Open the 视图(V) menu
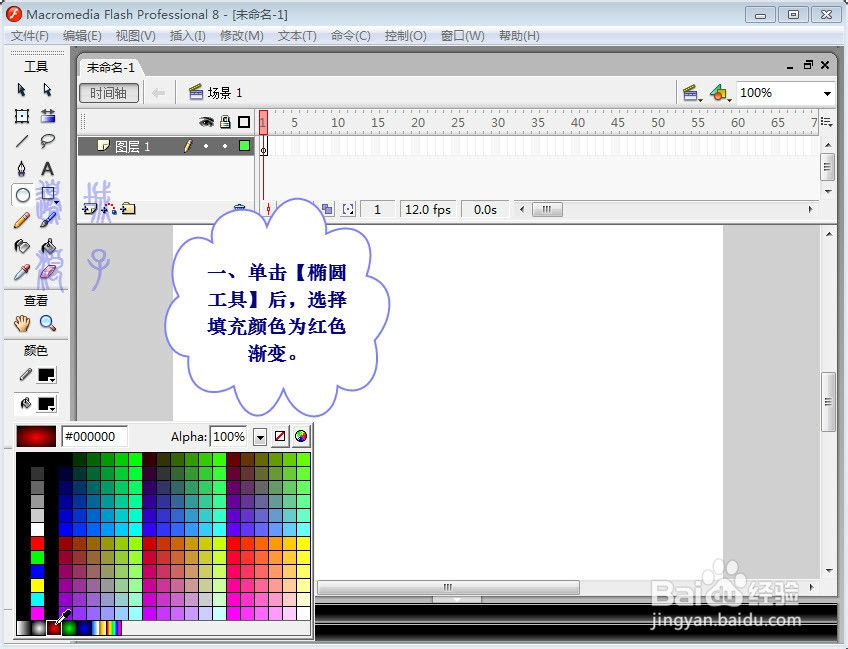Image resolution: width=848 pixels, height=649 pixels. 135,36
